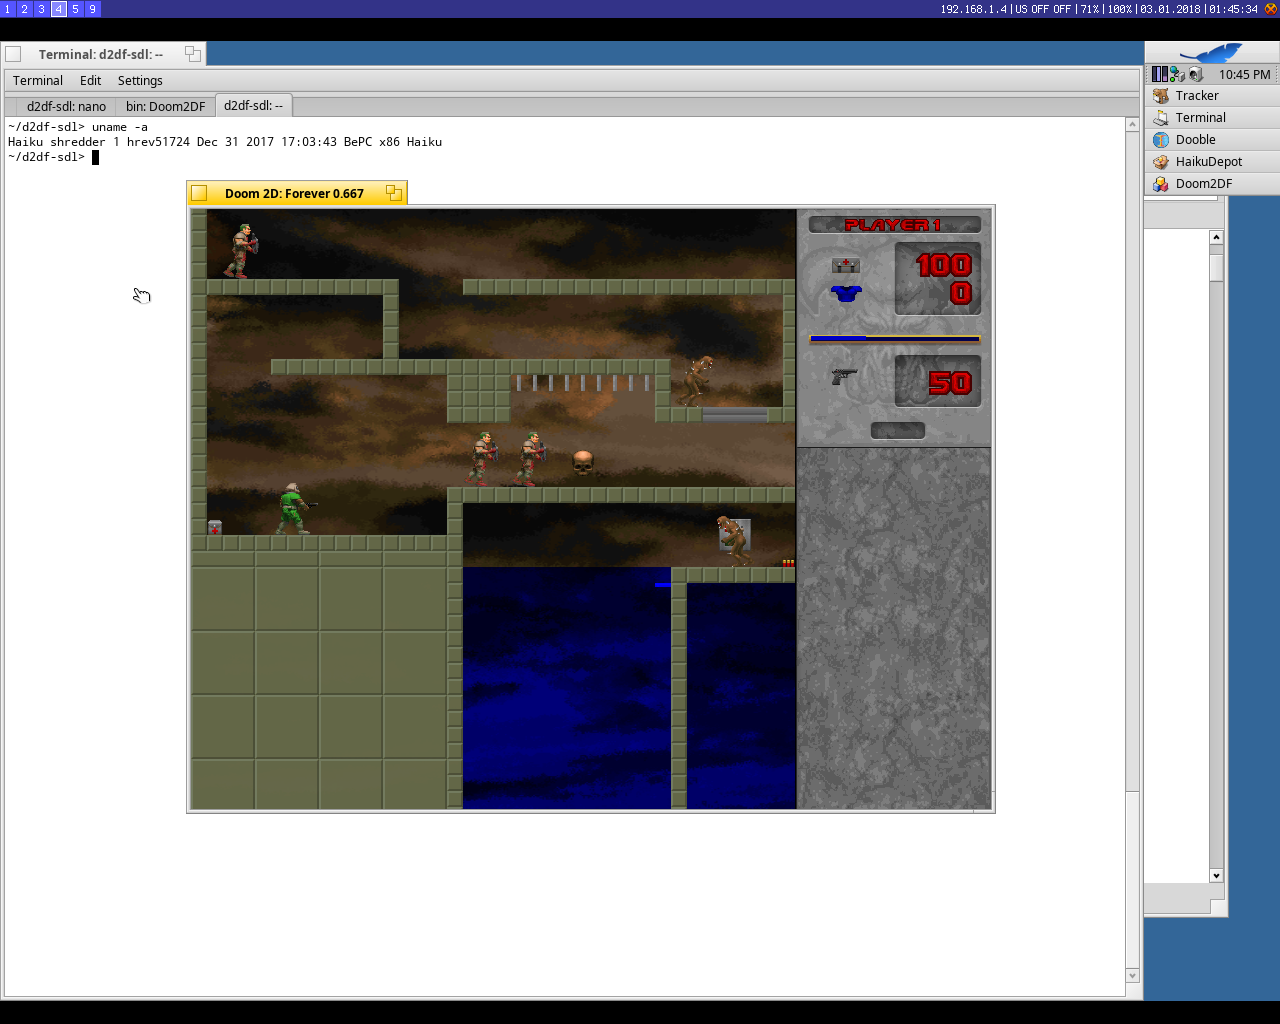Click the medkit pickup on the left floor

[215, 527]
